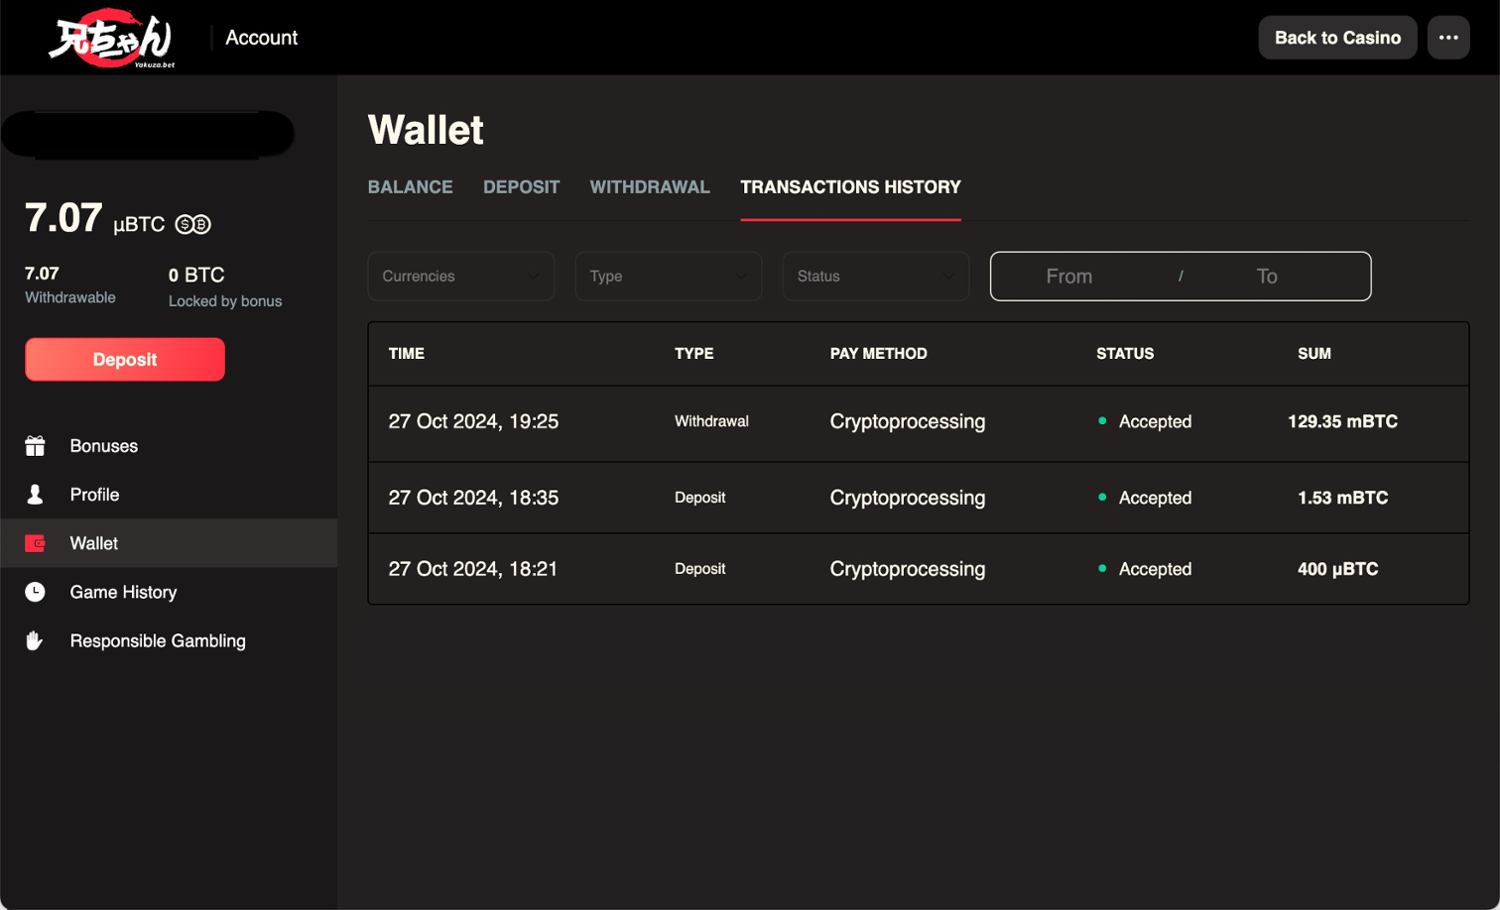Select the Deposit tab in Wallet
The height and width of the screenshot is (910, 1500).
521,187
